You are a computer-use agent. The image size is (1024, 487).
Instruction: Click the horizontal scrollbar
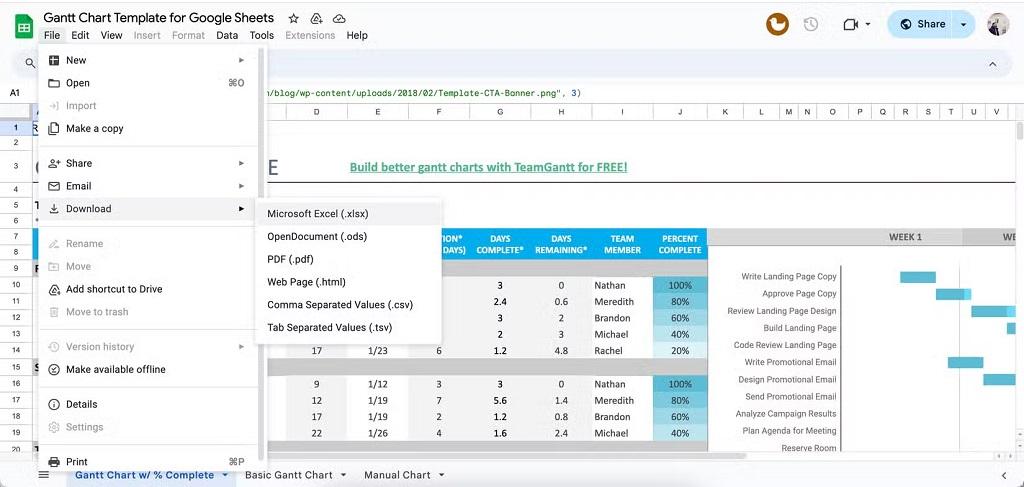coord(509,455)
